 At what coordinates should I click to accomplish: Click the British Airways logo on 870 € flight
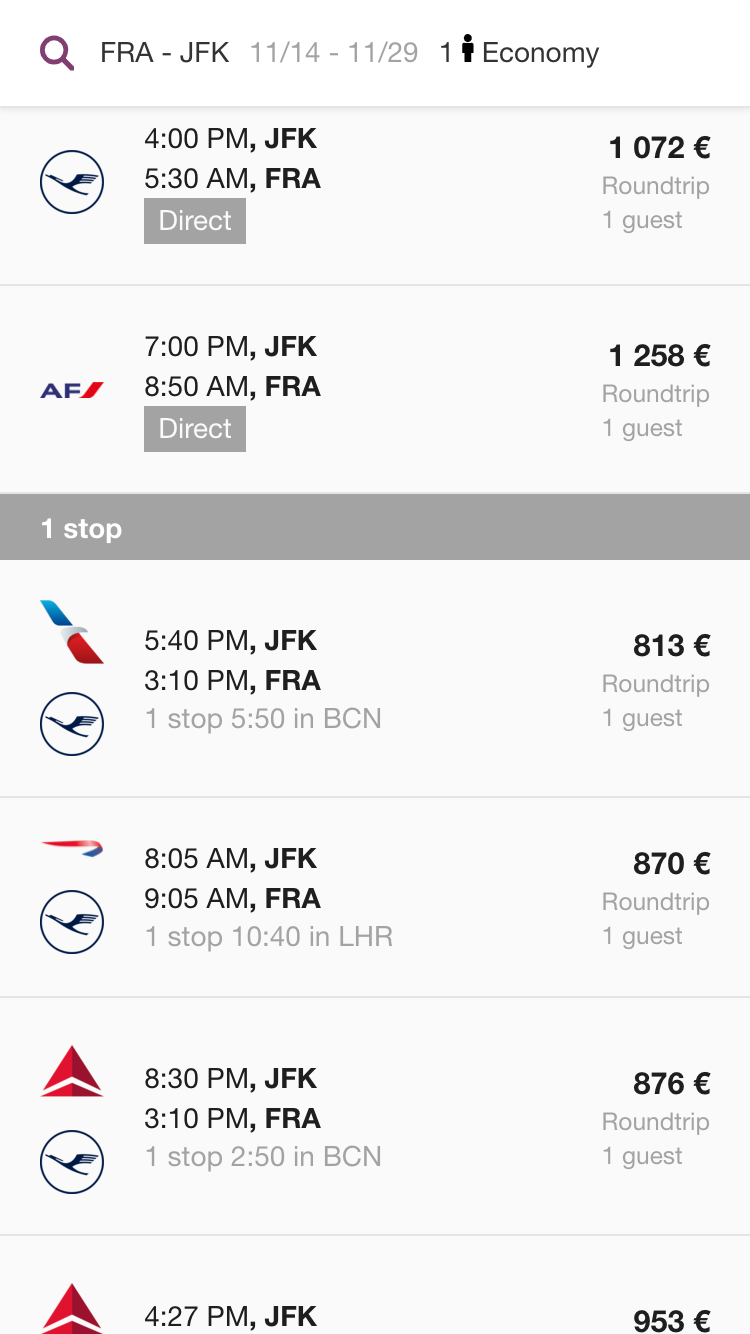(72, 849)
